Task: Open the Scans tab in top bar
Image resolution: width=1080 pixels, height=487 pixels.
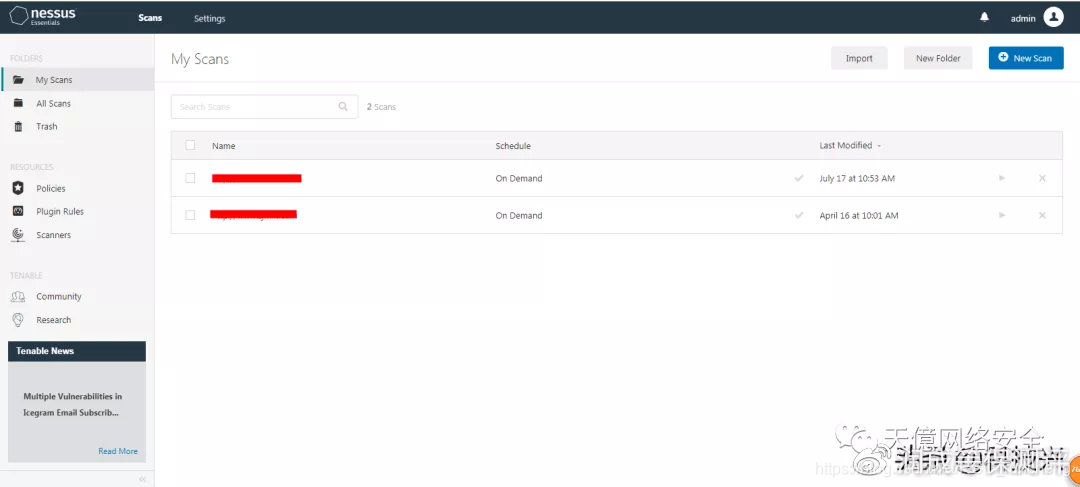Action: coord(150,18)
